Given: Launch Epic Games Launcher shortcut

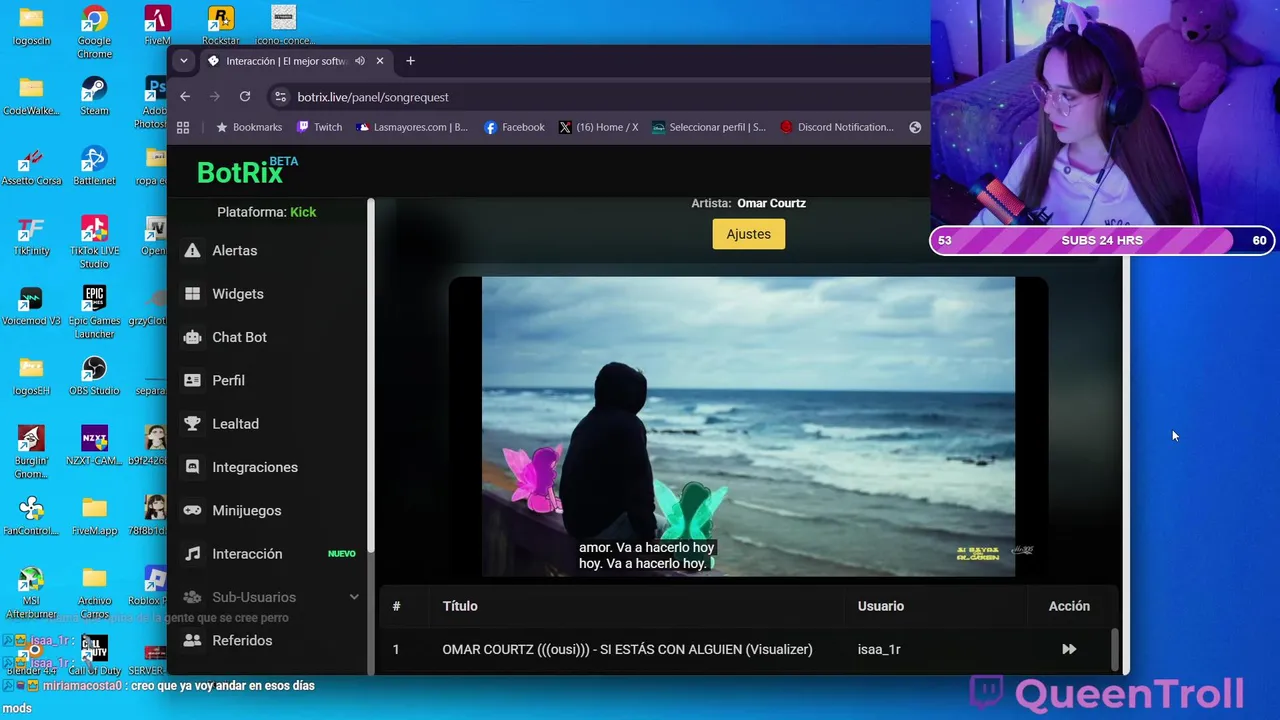Looking at the screenshot, I should 95,311.
